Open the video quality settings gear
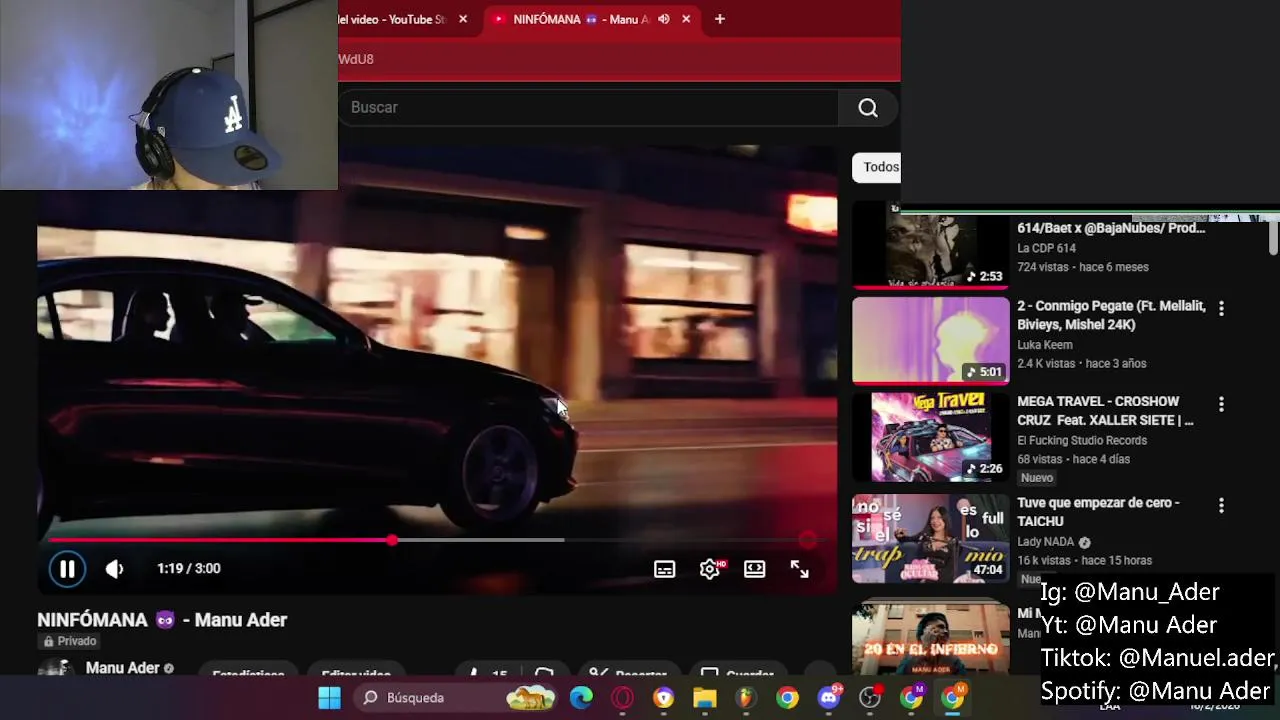The image size is (1280, 720). tap(710, 569)
